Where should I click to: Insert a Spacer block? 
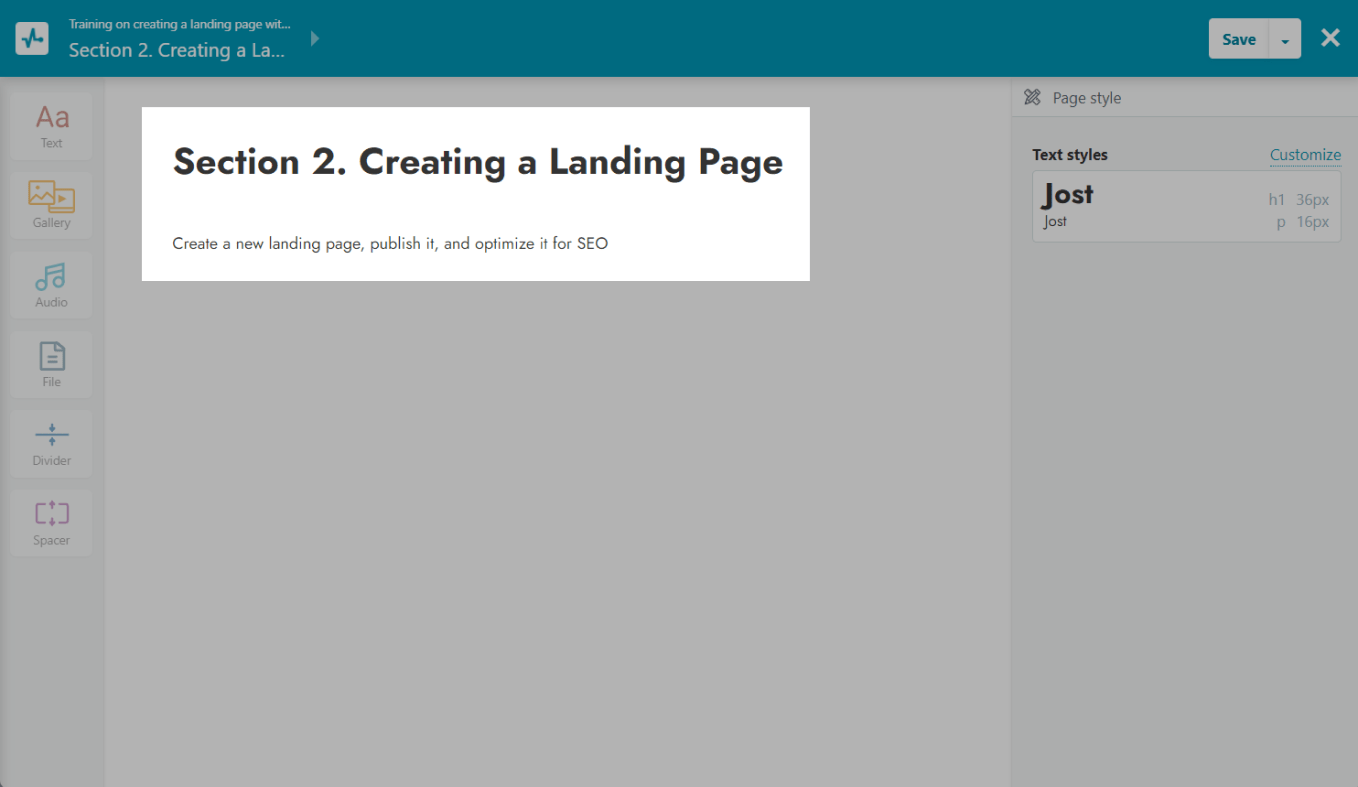pos(51,522)
